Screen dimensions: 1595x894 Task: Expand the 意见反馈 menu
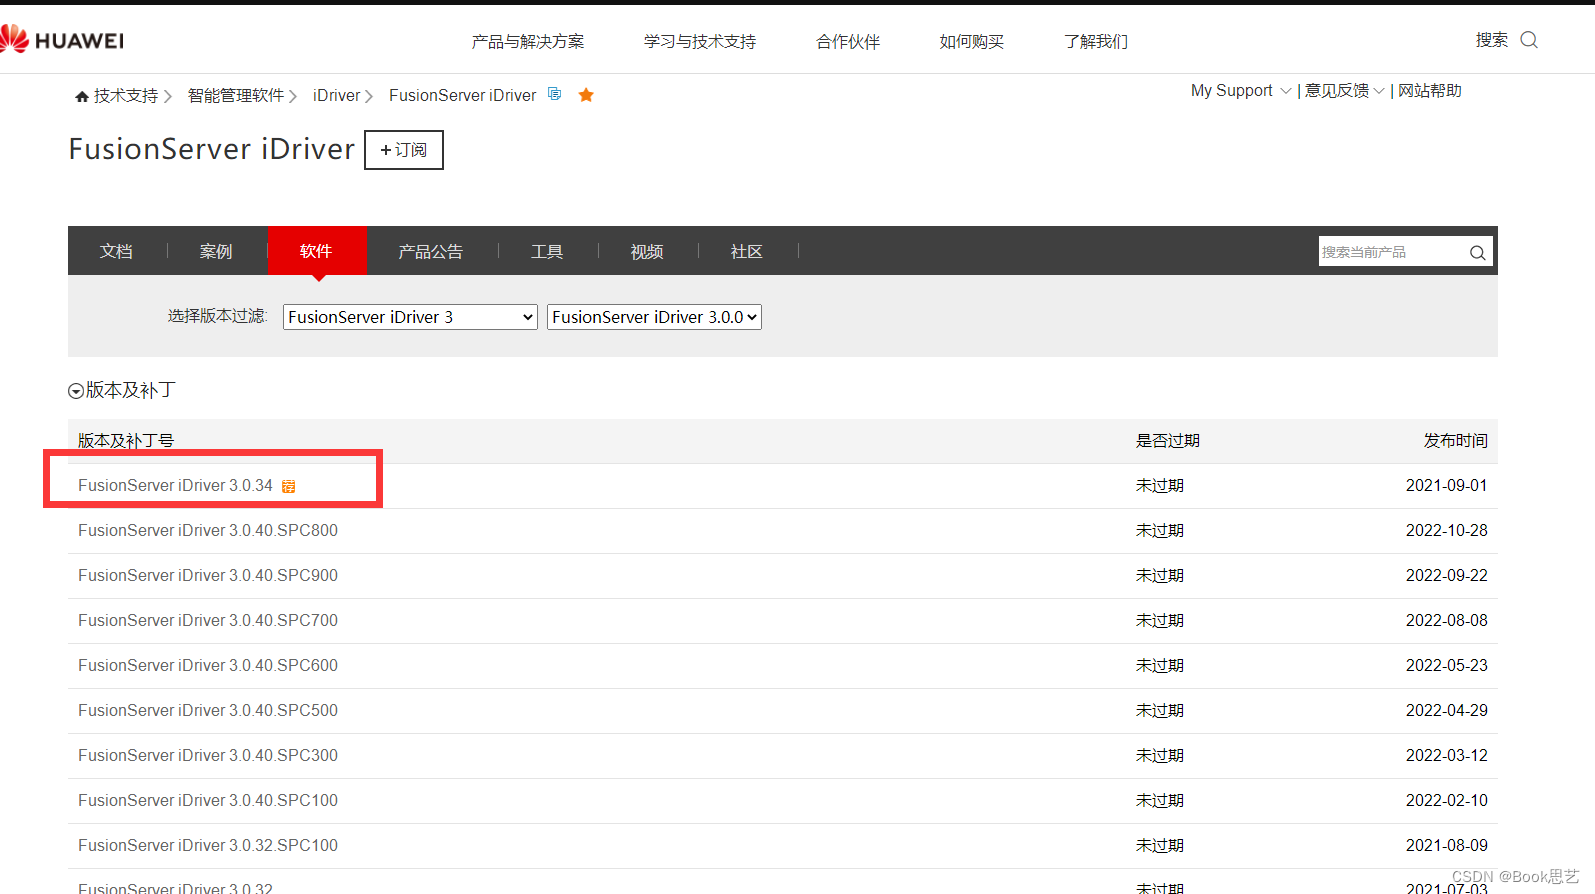1345,91
